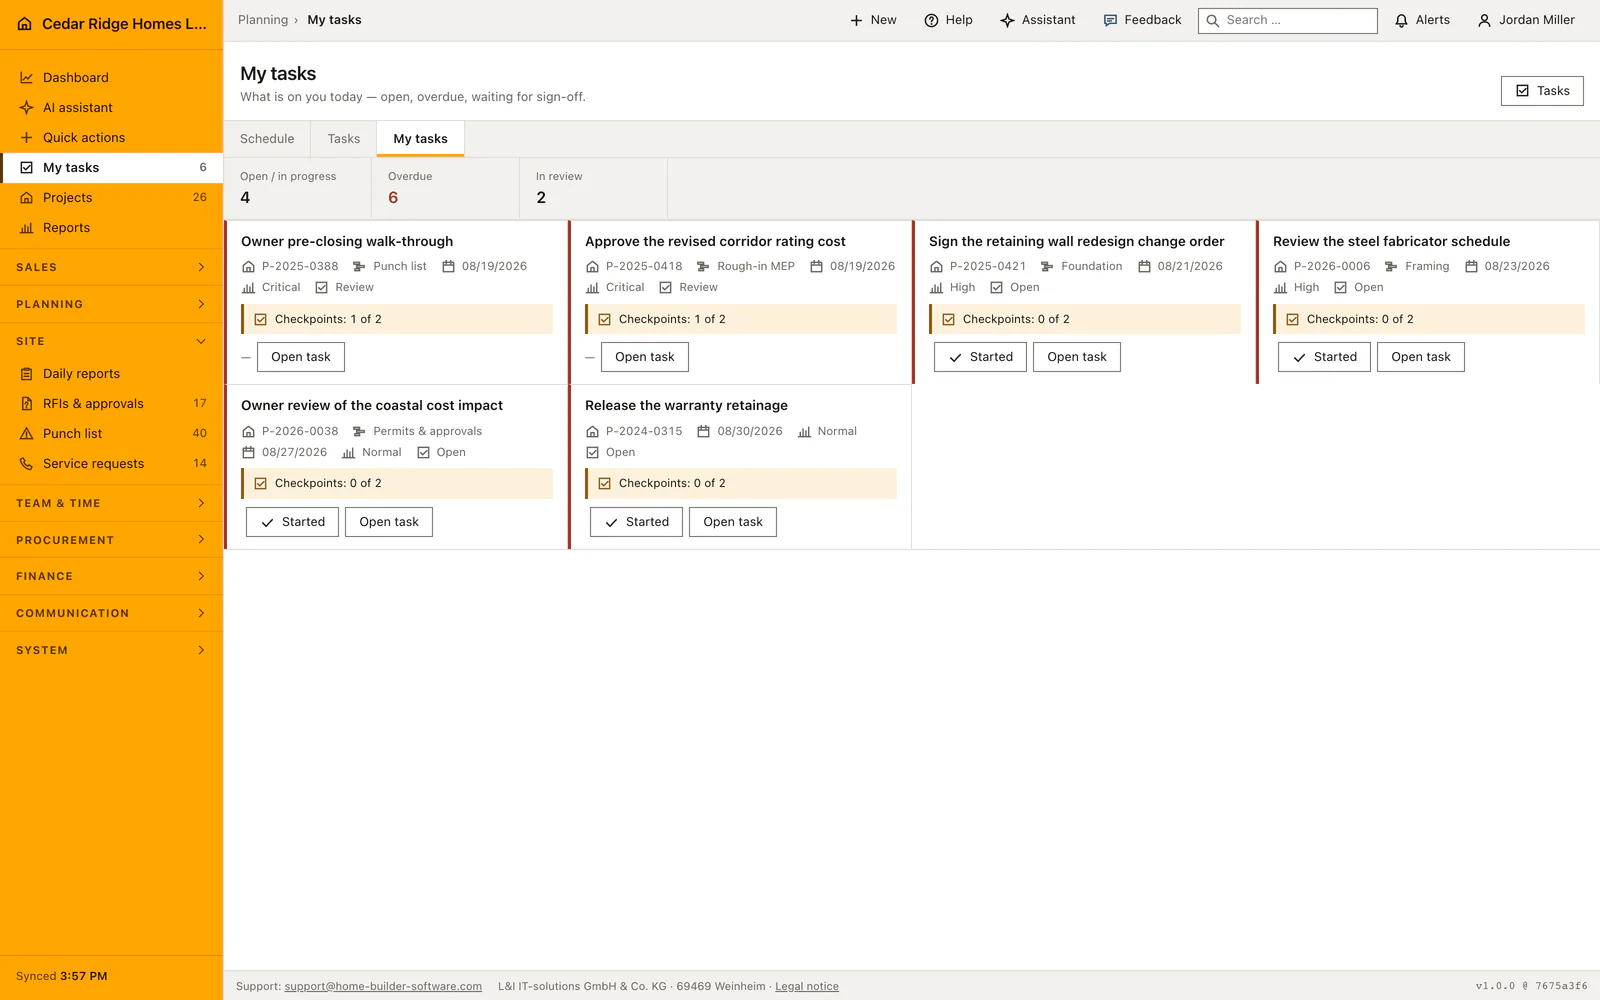Switch to the Tasks tab

tap(344, 139)
